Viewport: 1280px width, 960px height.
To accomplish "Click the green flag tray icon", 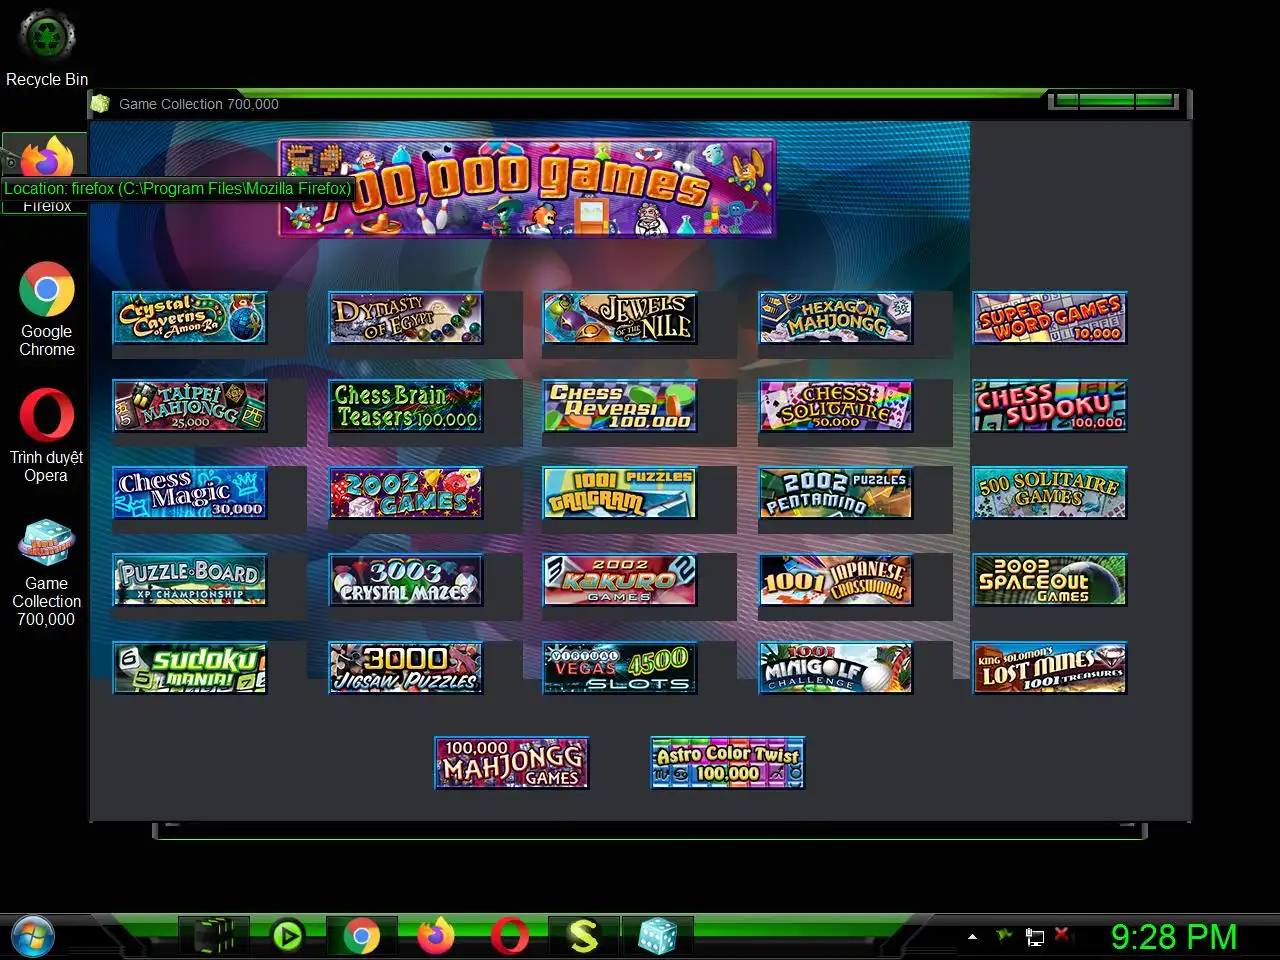I will tap(1004, 936).
